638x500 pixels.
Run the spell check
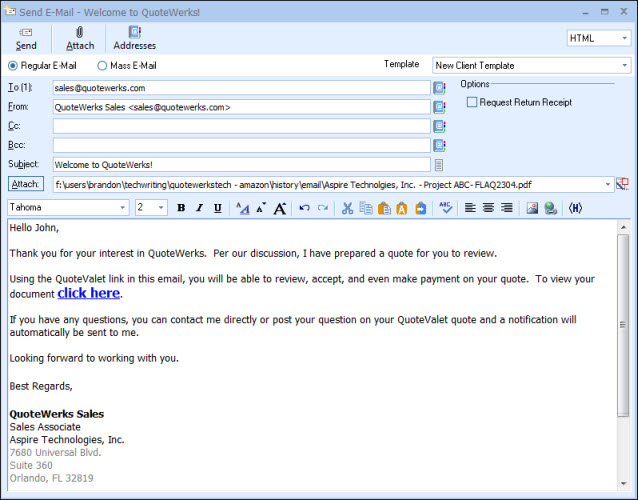point(446,208)
